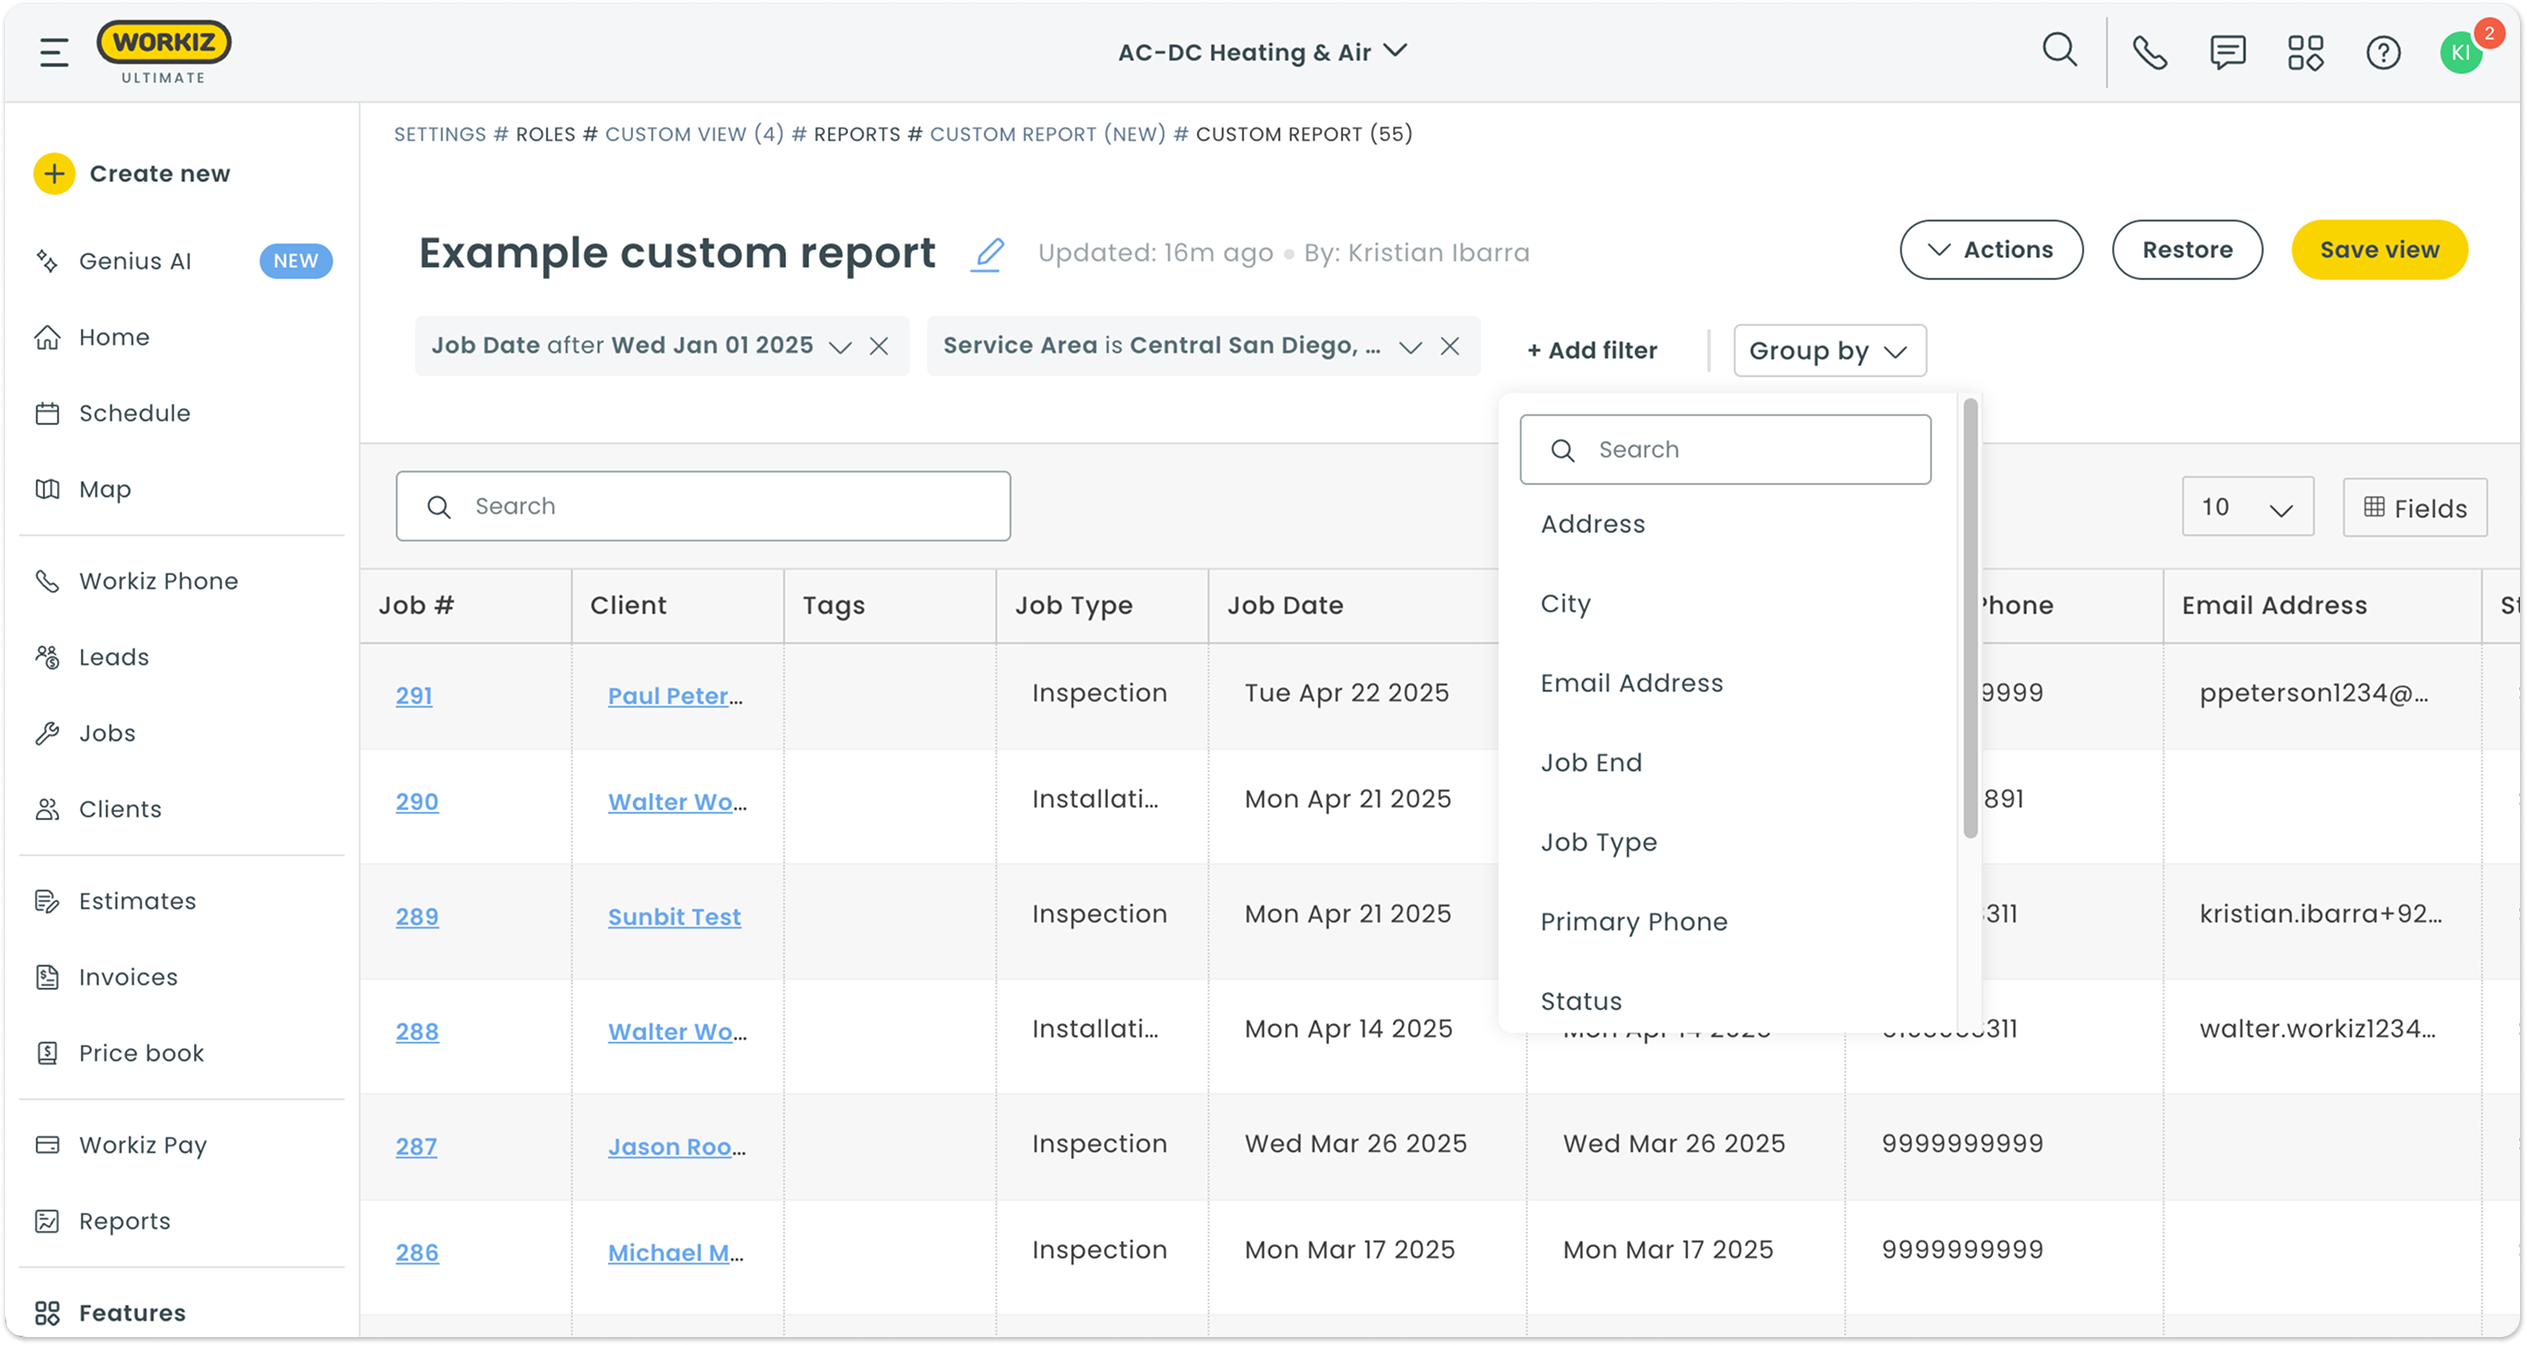The height and width of the screenshot is (1345, 2527).
Task: Click the Features grid icon
Action: click(x=47, y=1313)
